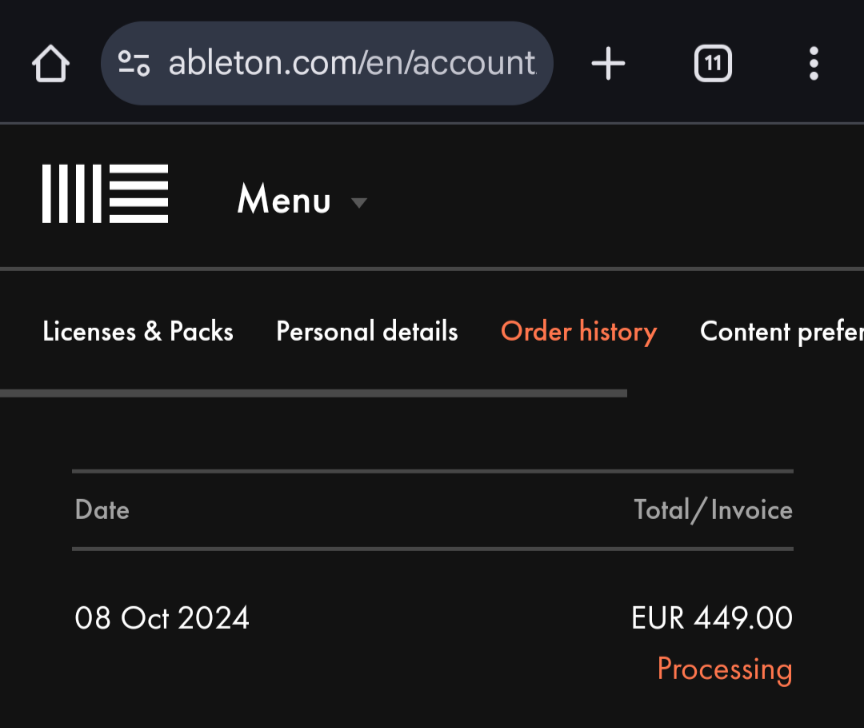864x728 pixels.
Task: Open the site Menu label
Action: 284,201
